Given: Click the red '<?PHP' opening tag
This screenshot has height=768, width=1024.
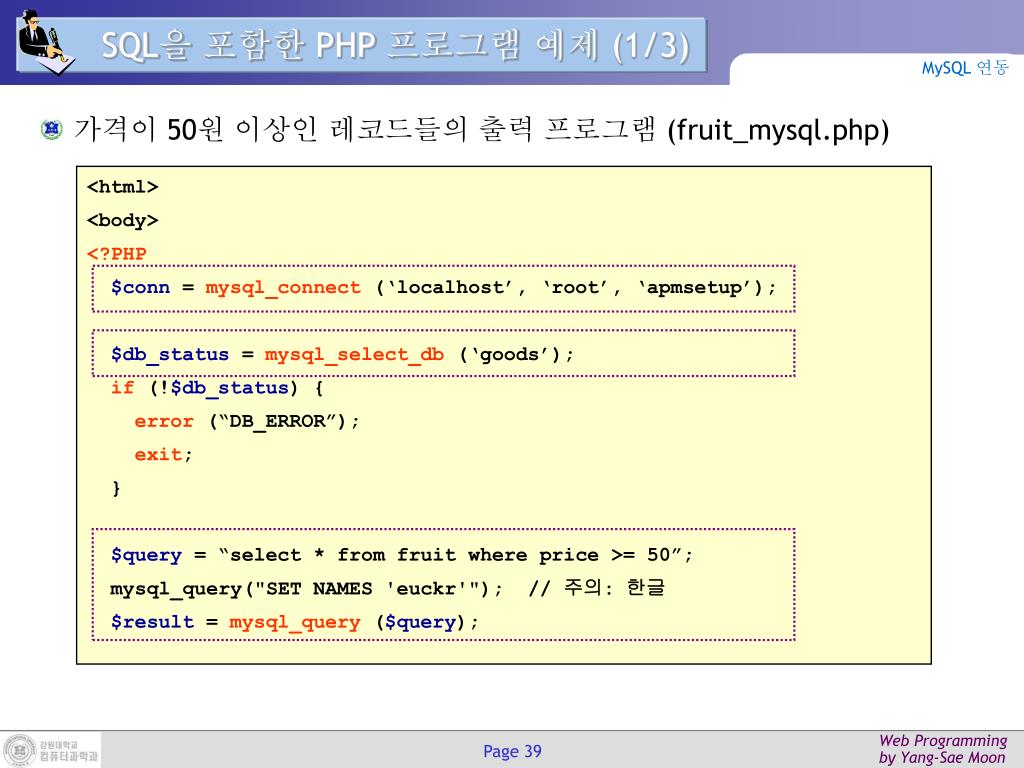Looking at the screenshot, I should pyautogui.click(x=117, y=254).
